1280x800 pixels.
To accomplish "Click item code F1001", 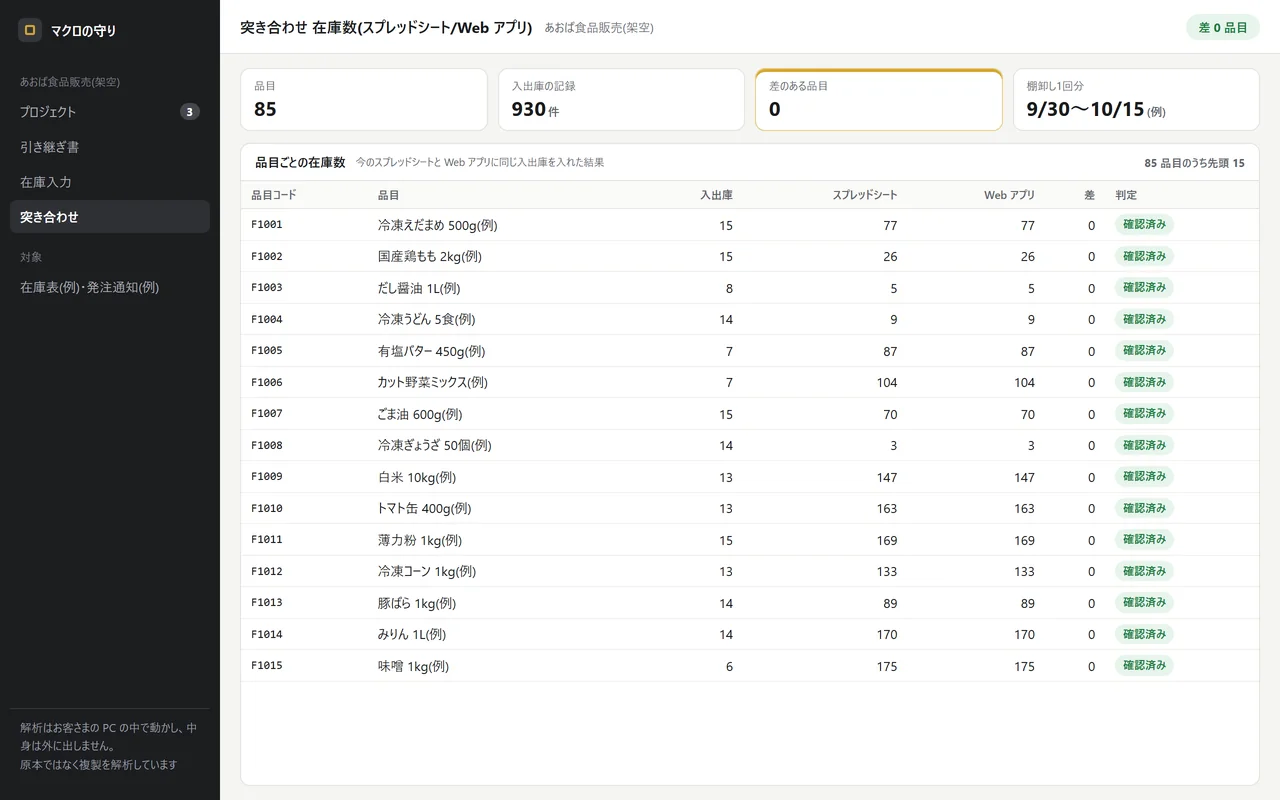I will point(267,225).
